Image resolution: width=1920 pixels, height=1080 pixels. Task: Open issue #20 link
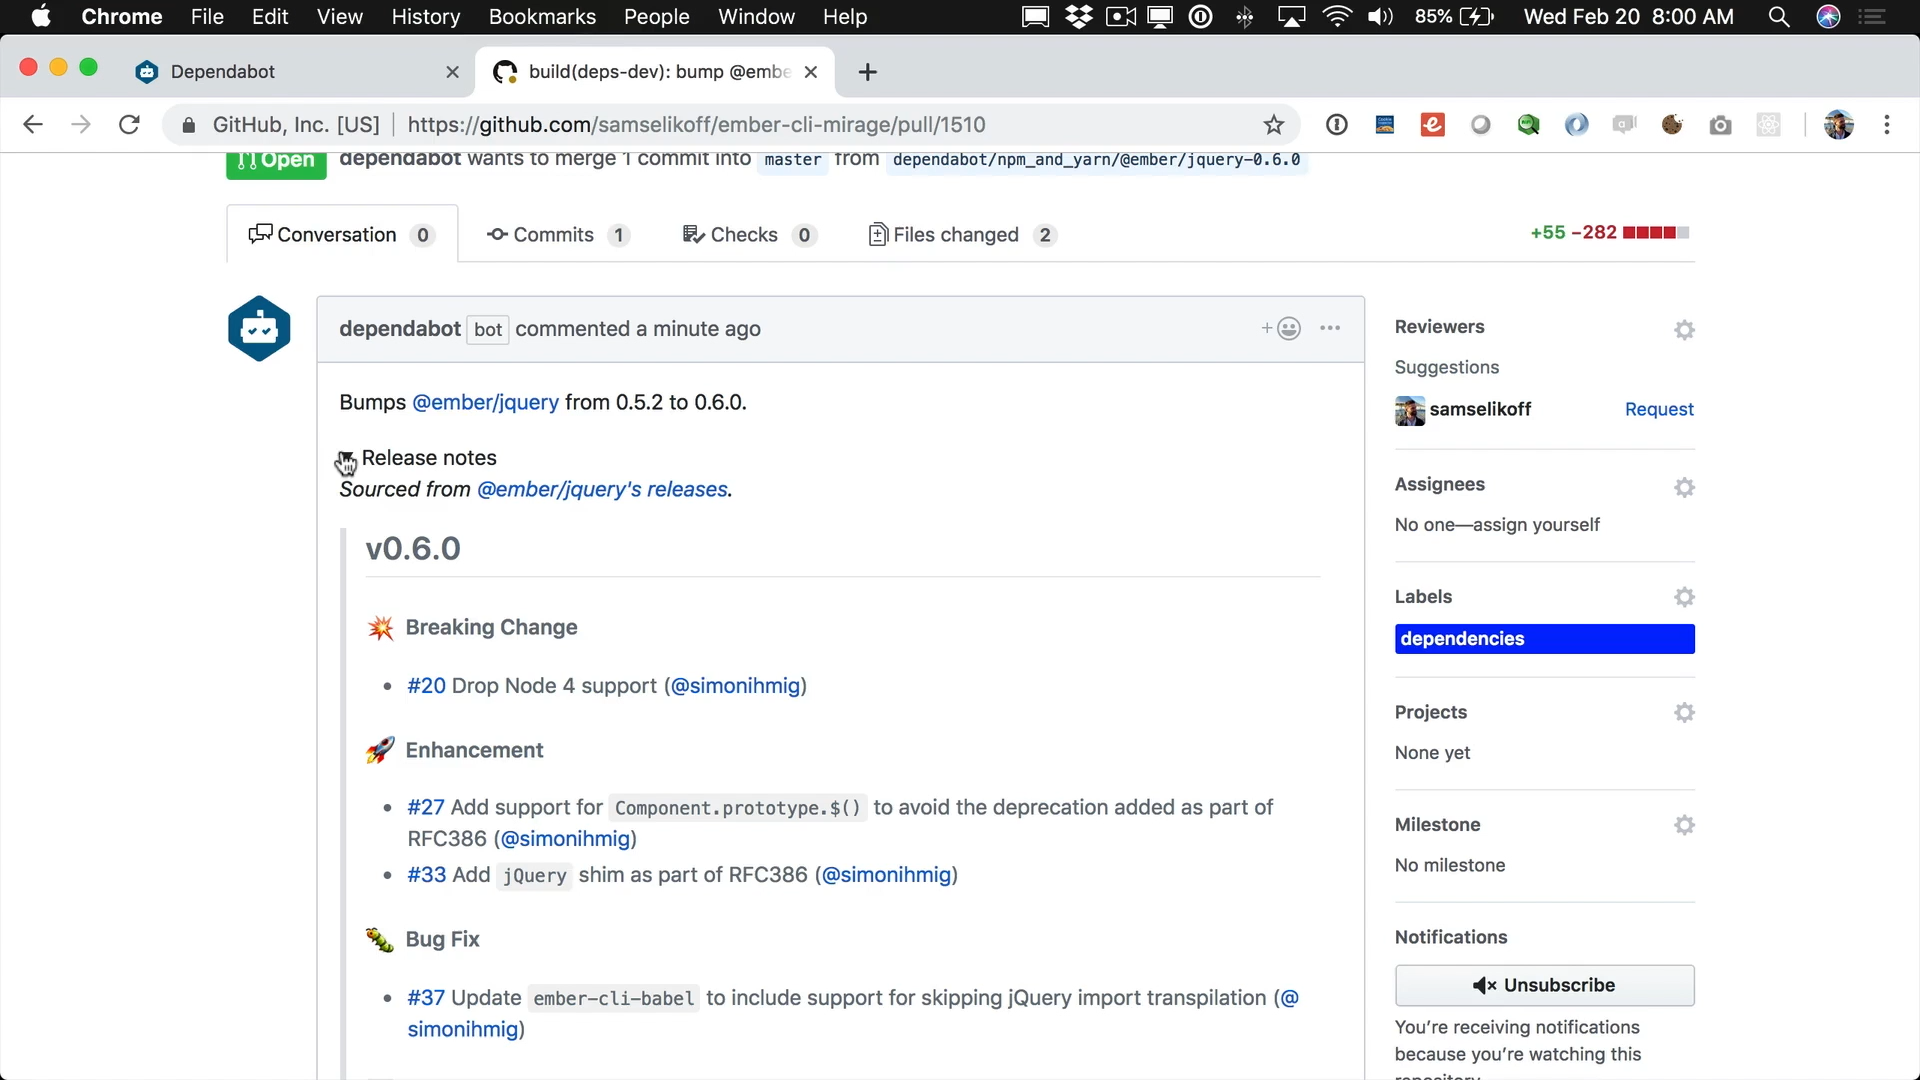tap(426, 686)
